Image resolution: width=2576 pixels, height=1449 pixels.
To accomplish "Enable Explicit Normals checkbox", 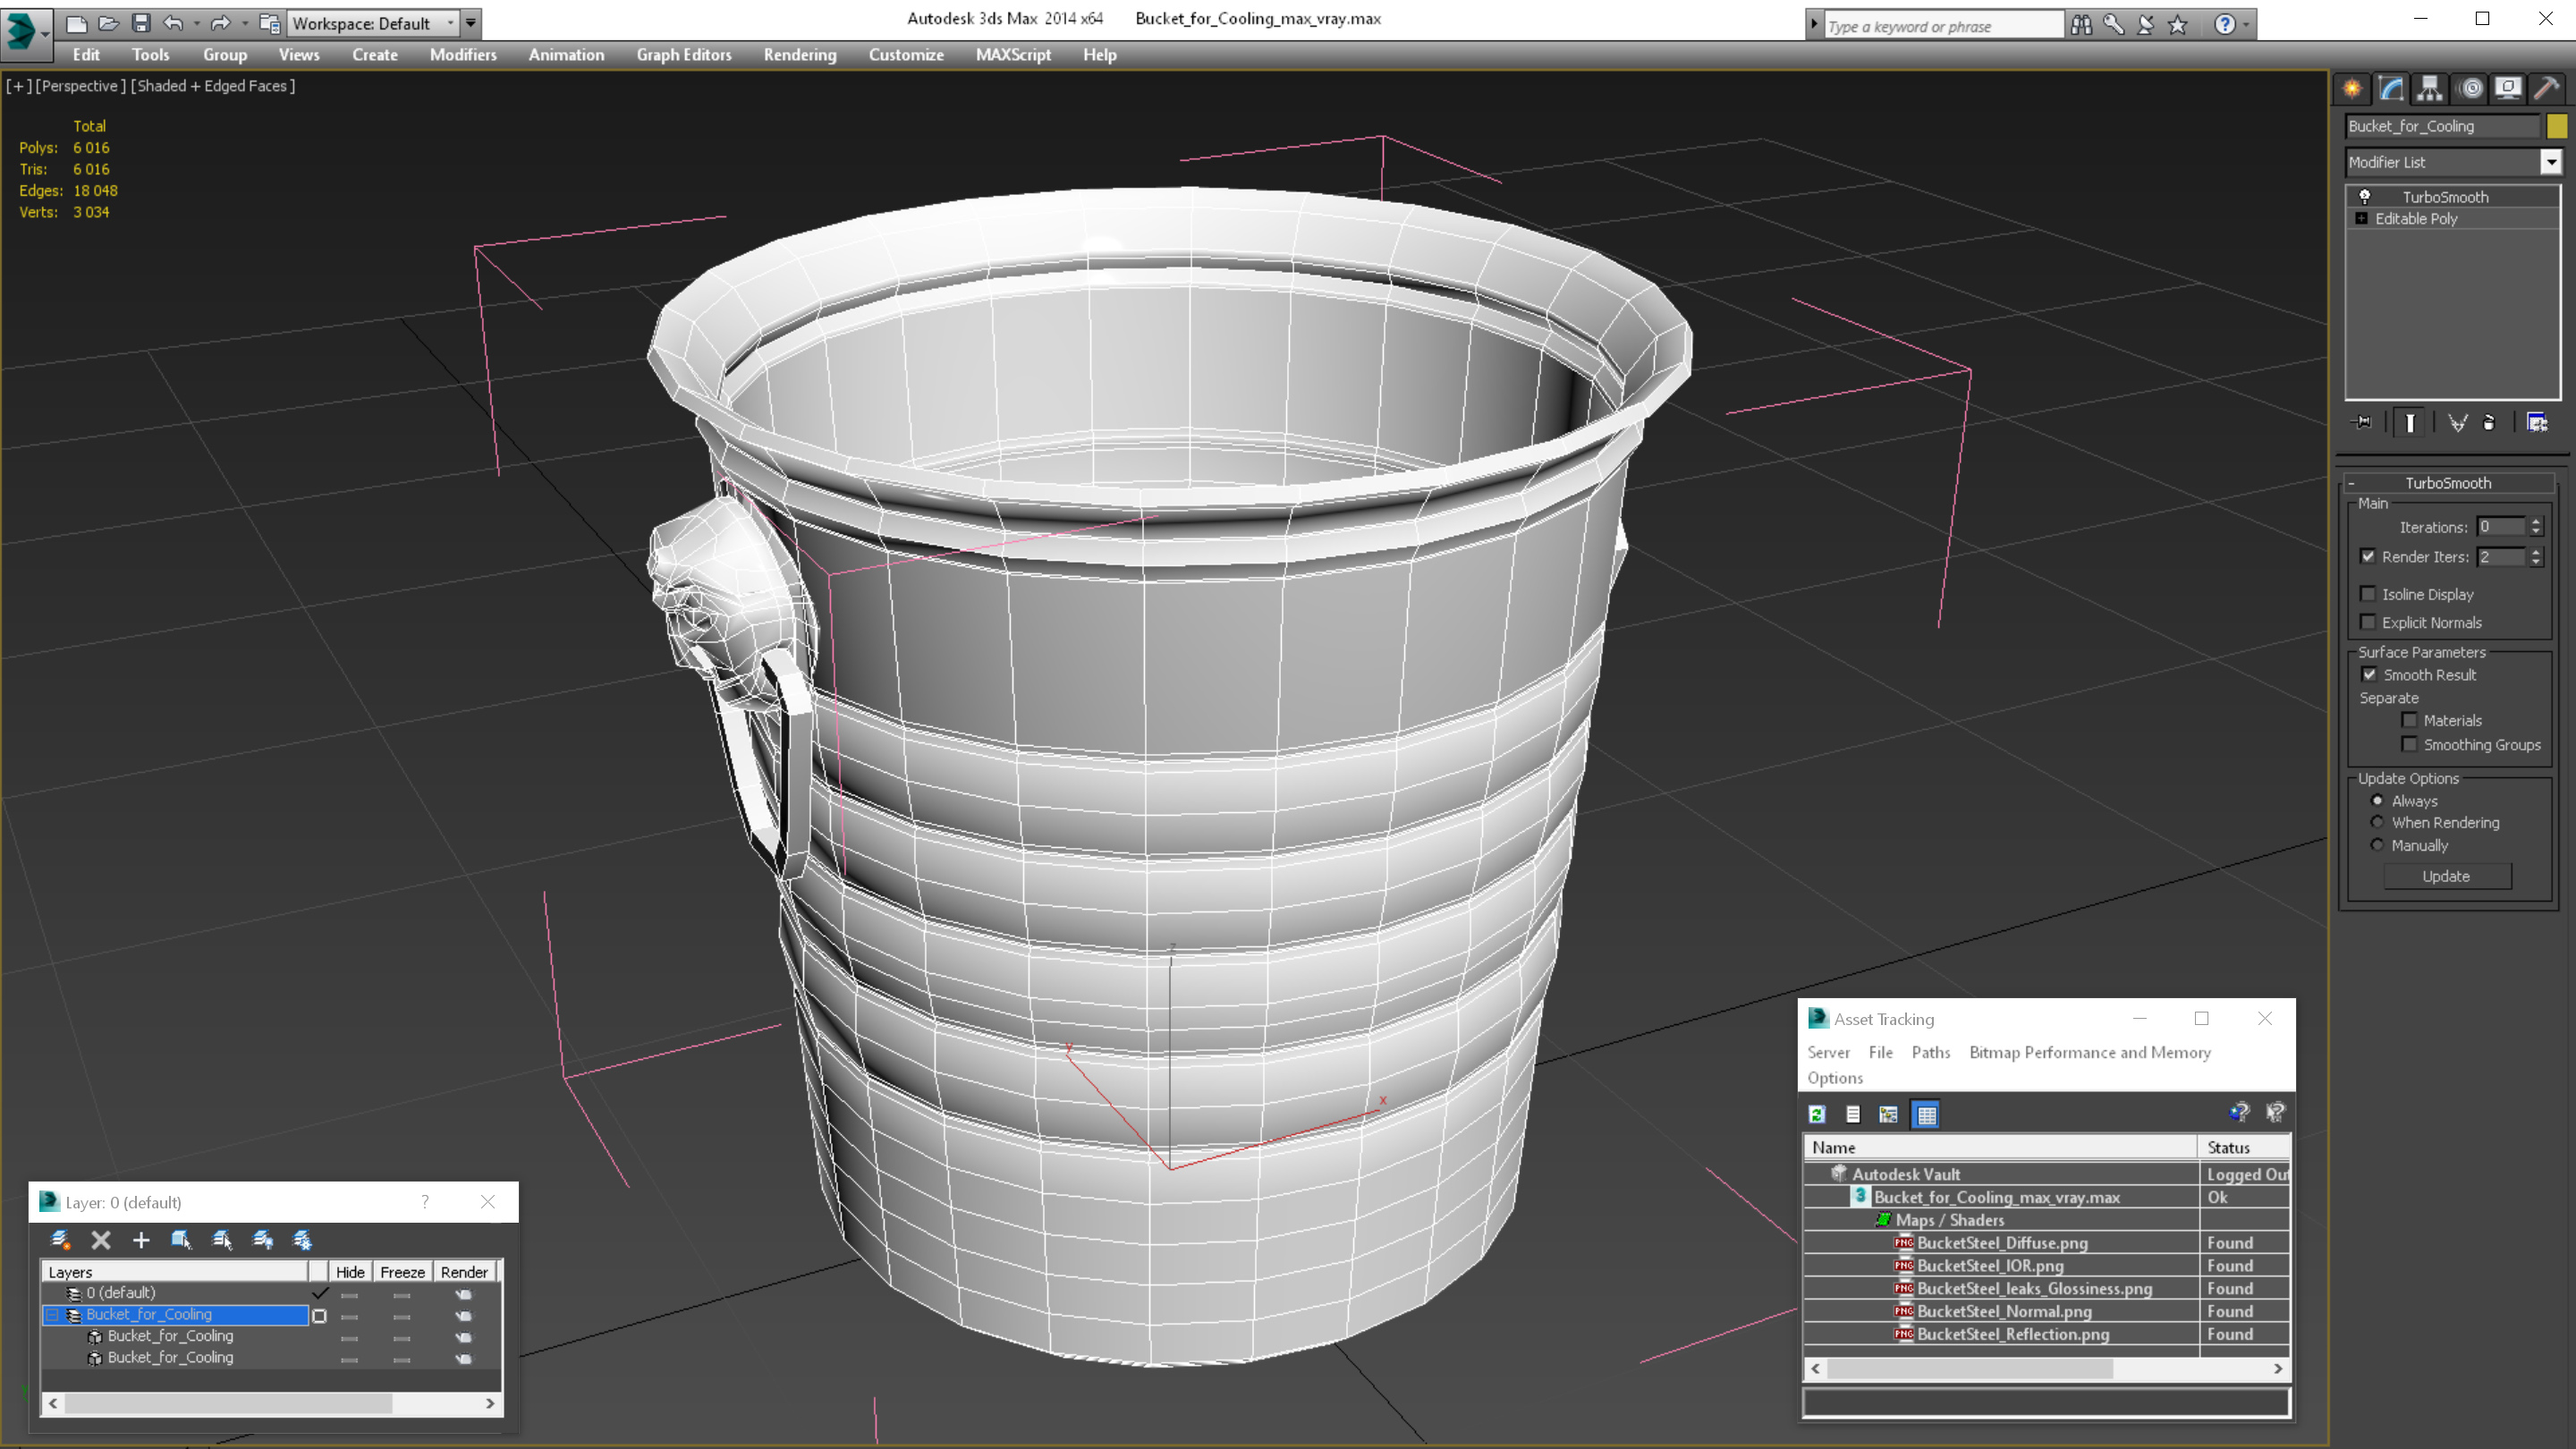I will [2368, 622].
